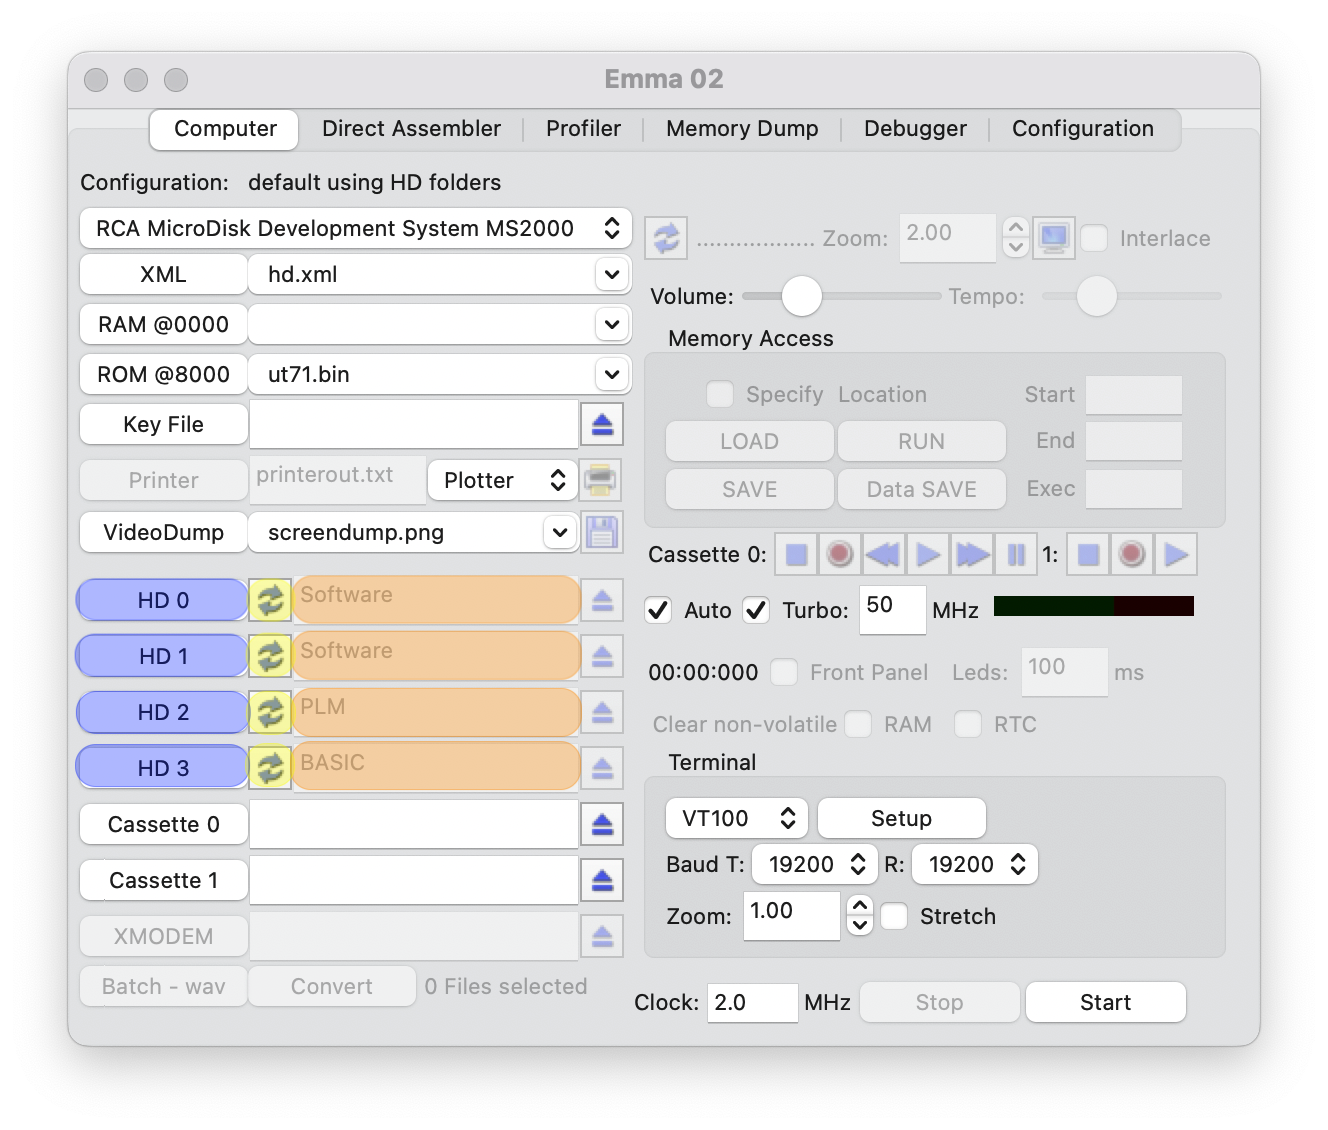Open the ROM ut71.bin file dropdown
The height and width of the screenshot is (1130, 1328).
coord(611,374)
